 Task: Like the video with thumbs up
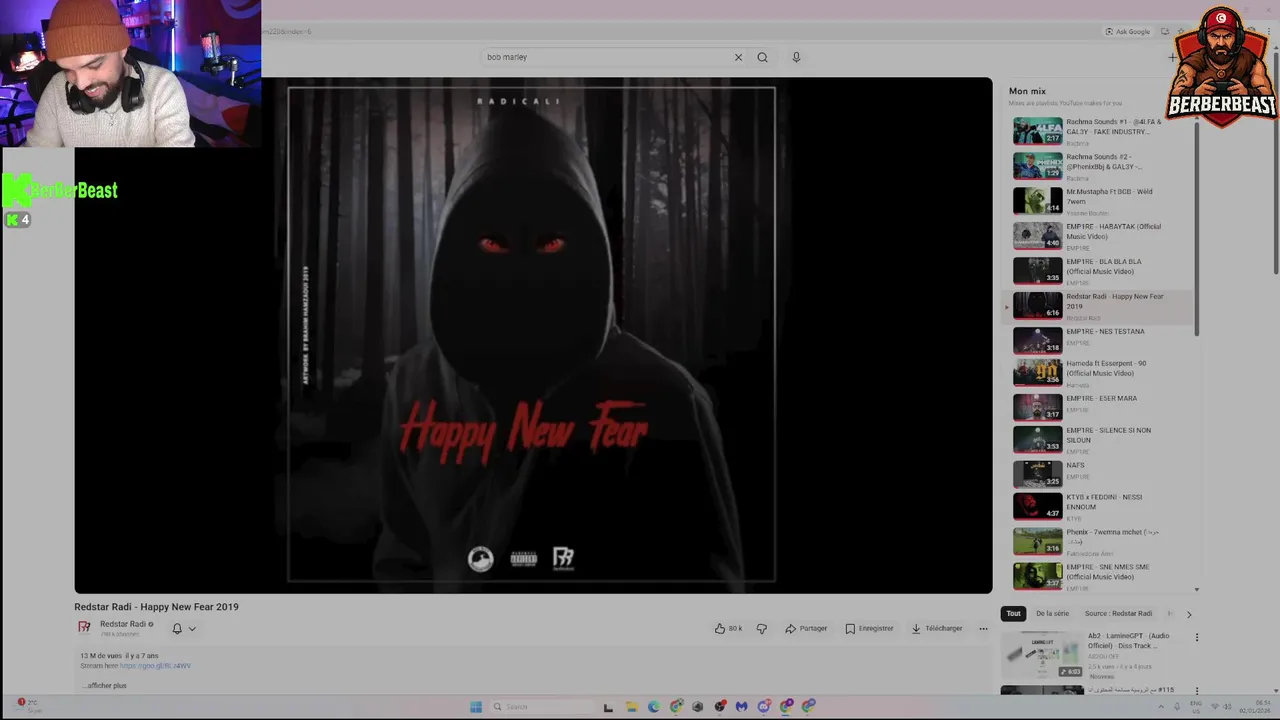point(728,629)
